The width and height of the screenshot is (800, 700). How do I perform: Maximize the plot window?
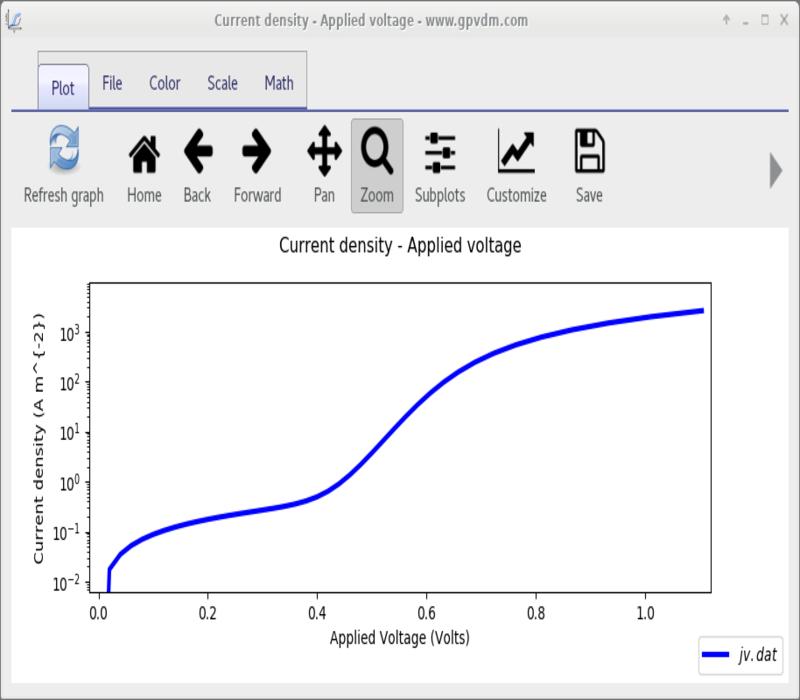click(765, 20)
